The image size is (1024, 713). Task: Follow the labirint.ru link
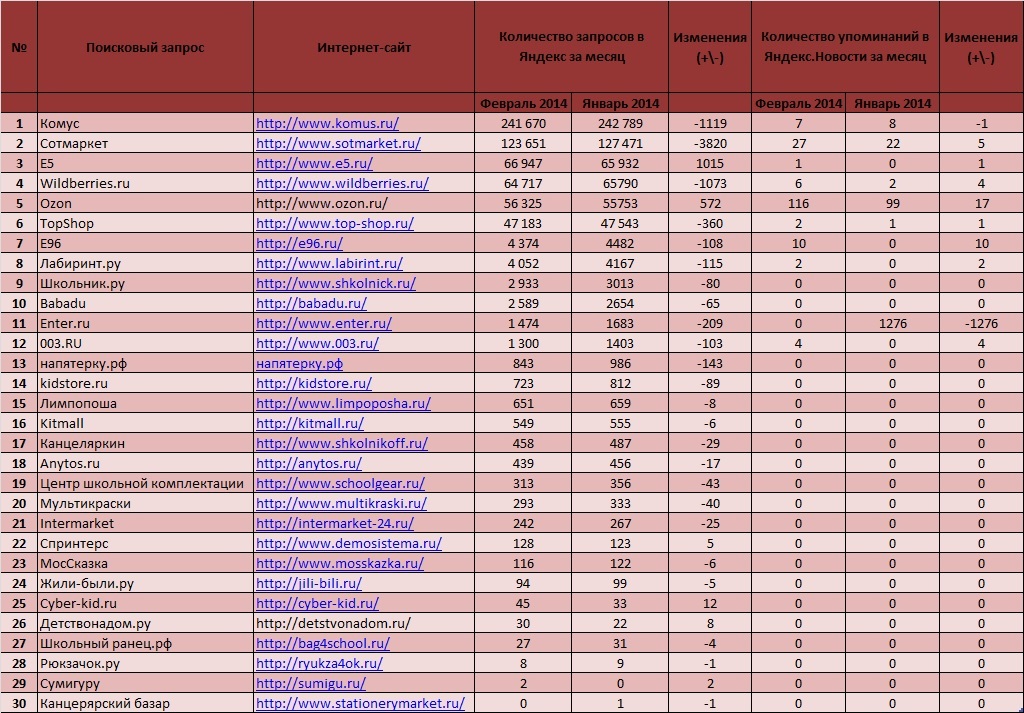(329, 263)
